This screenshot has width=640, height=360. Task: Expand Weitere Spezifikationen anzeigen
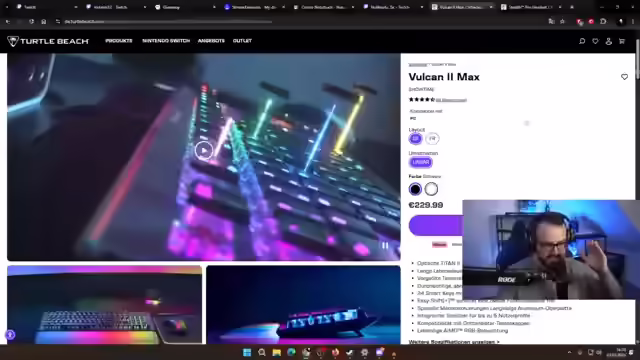454,342
